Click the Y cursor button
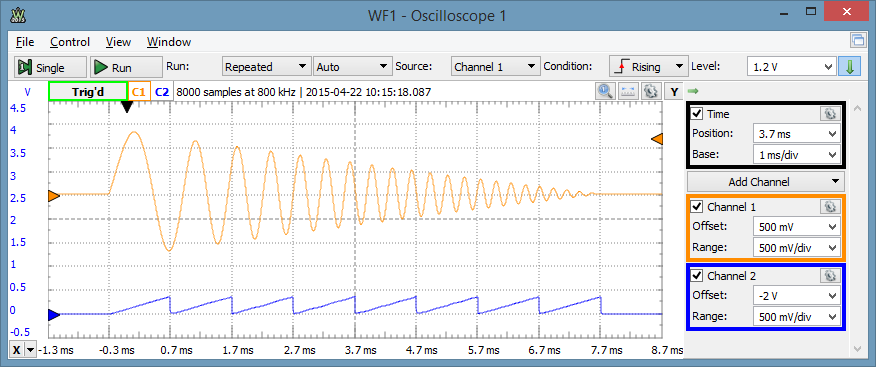This screenshot has height=367, width=876. [x=674, y=91]
